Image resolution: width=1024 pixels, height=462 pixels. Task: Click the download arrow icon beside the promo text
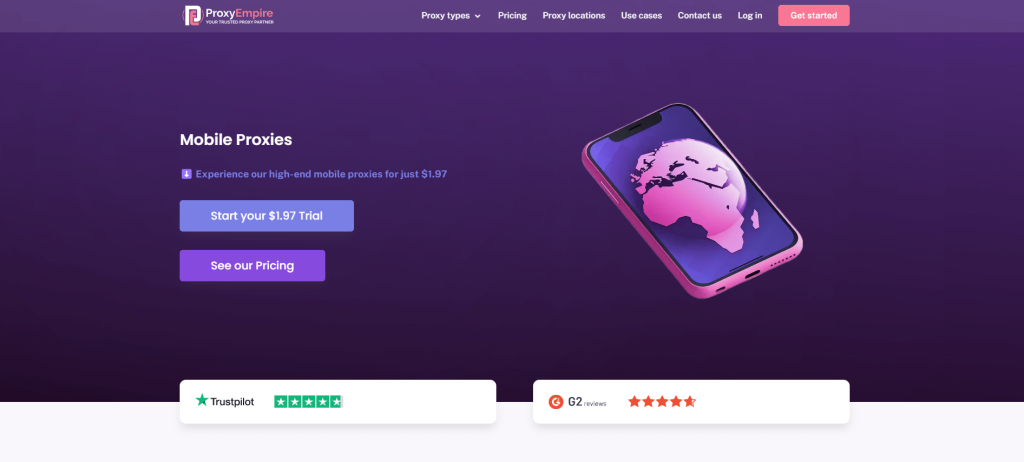tap(186, 174)
